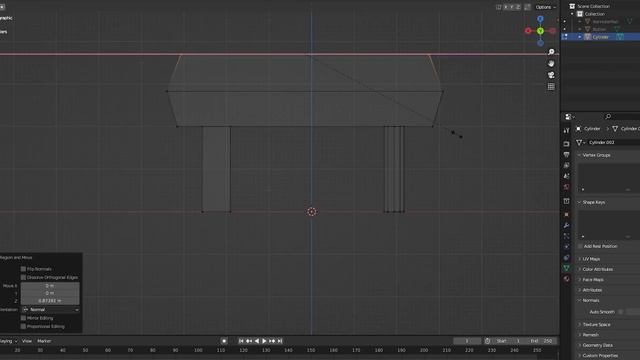Open the Scene properties tab icon
This screenshot has height=360, width=640.
pyautogui.click(x=566, y=176)
